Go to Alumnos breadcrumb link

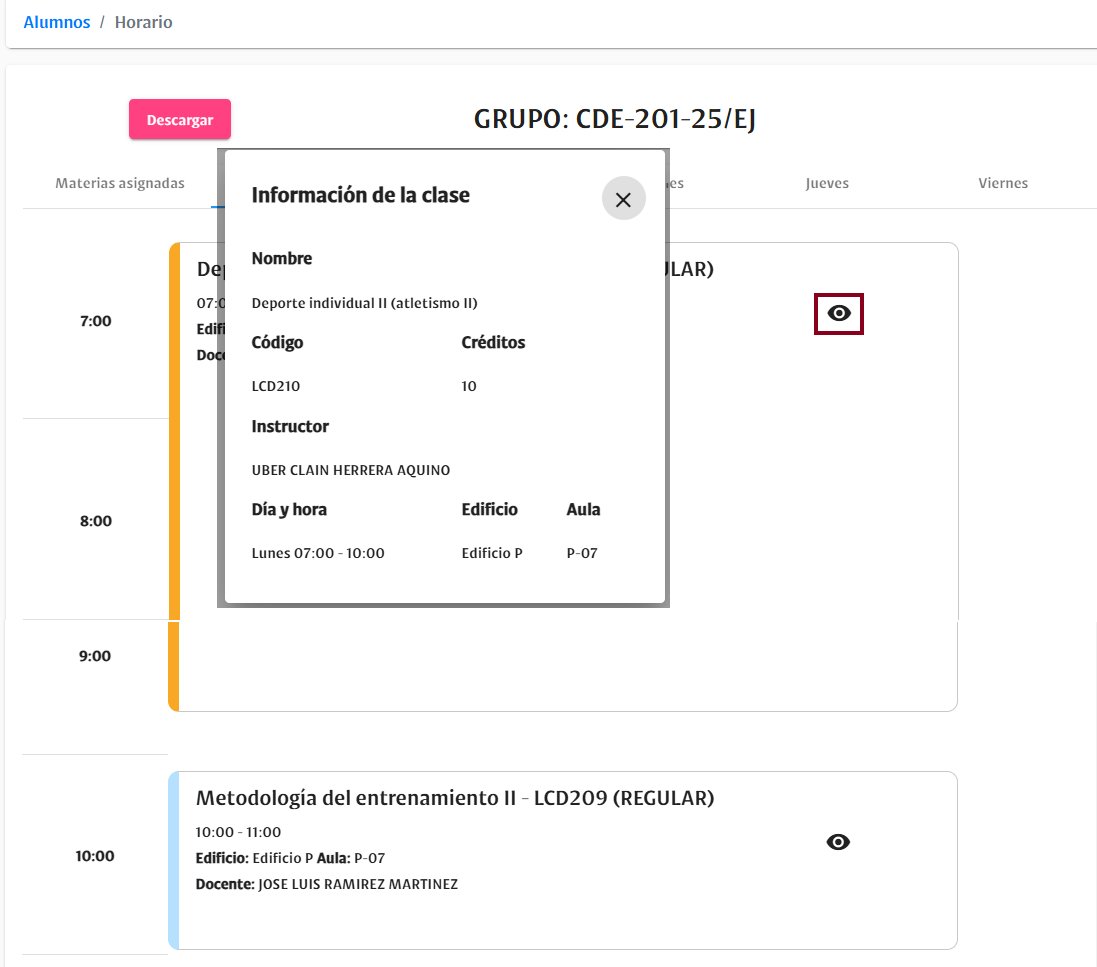pos(57,22)
